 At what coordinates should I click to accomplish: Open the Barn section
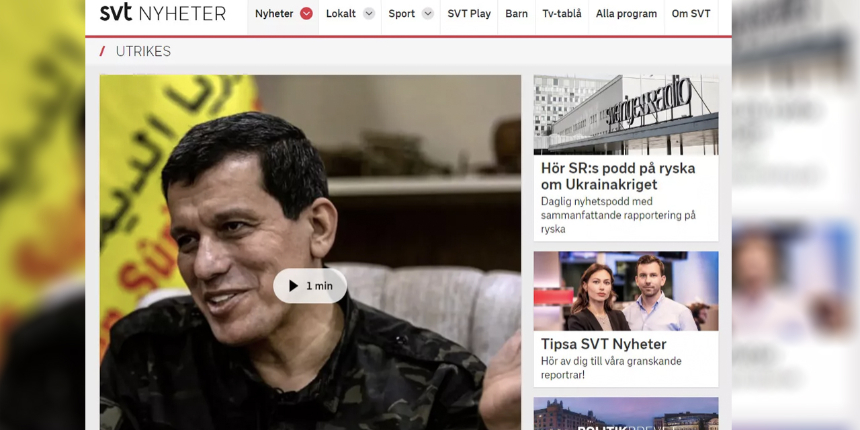[x=516, y=14]
